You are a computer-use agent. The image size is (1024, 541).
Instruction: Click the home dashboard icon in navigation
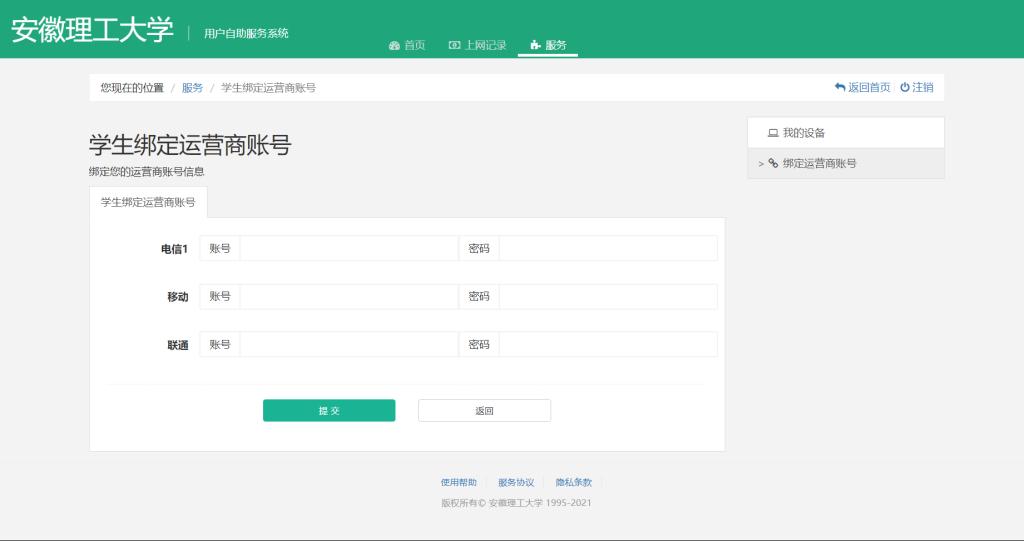[x=394, y=45]
